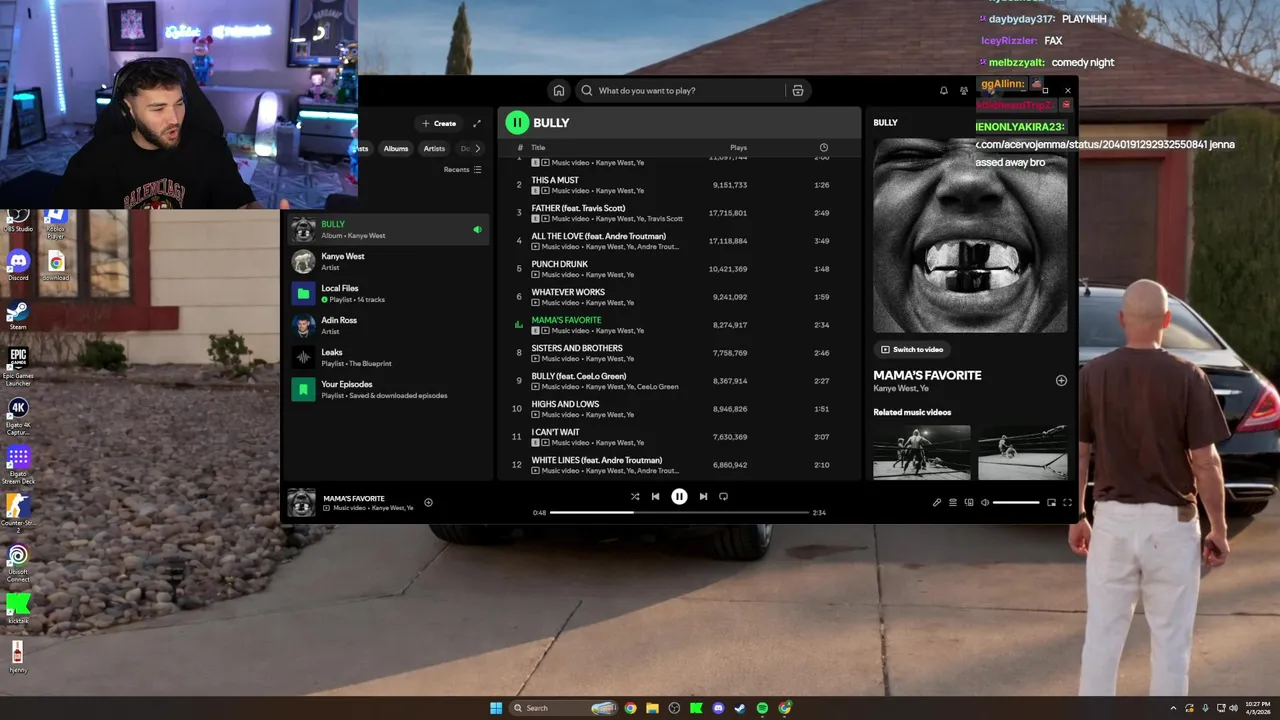Open Spotify from the taskbar
Screen dimensions: 1280x720
762,708
